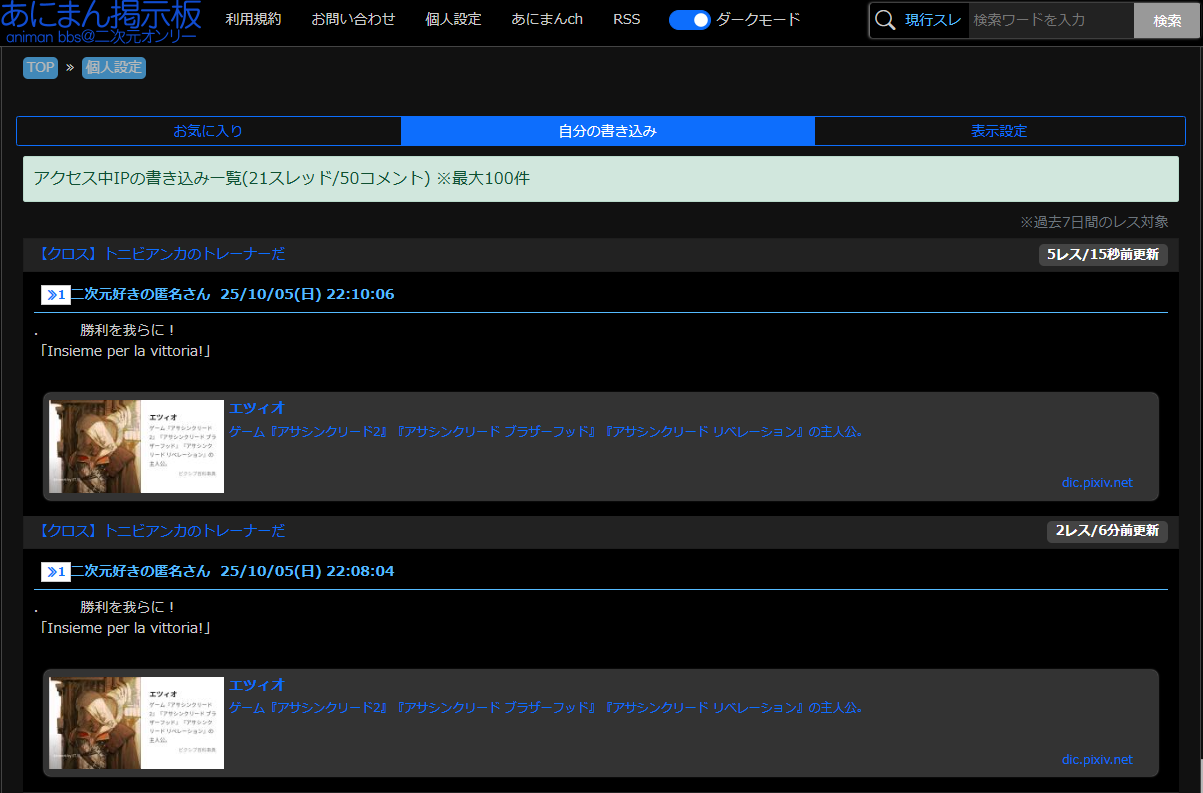Click the 個人設定 breadcrumb badge

(x=114, y=68)
